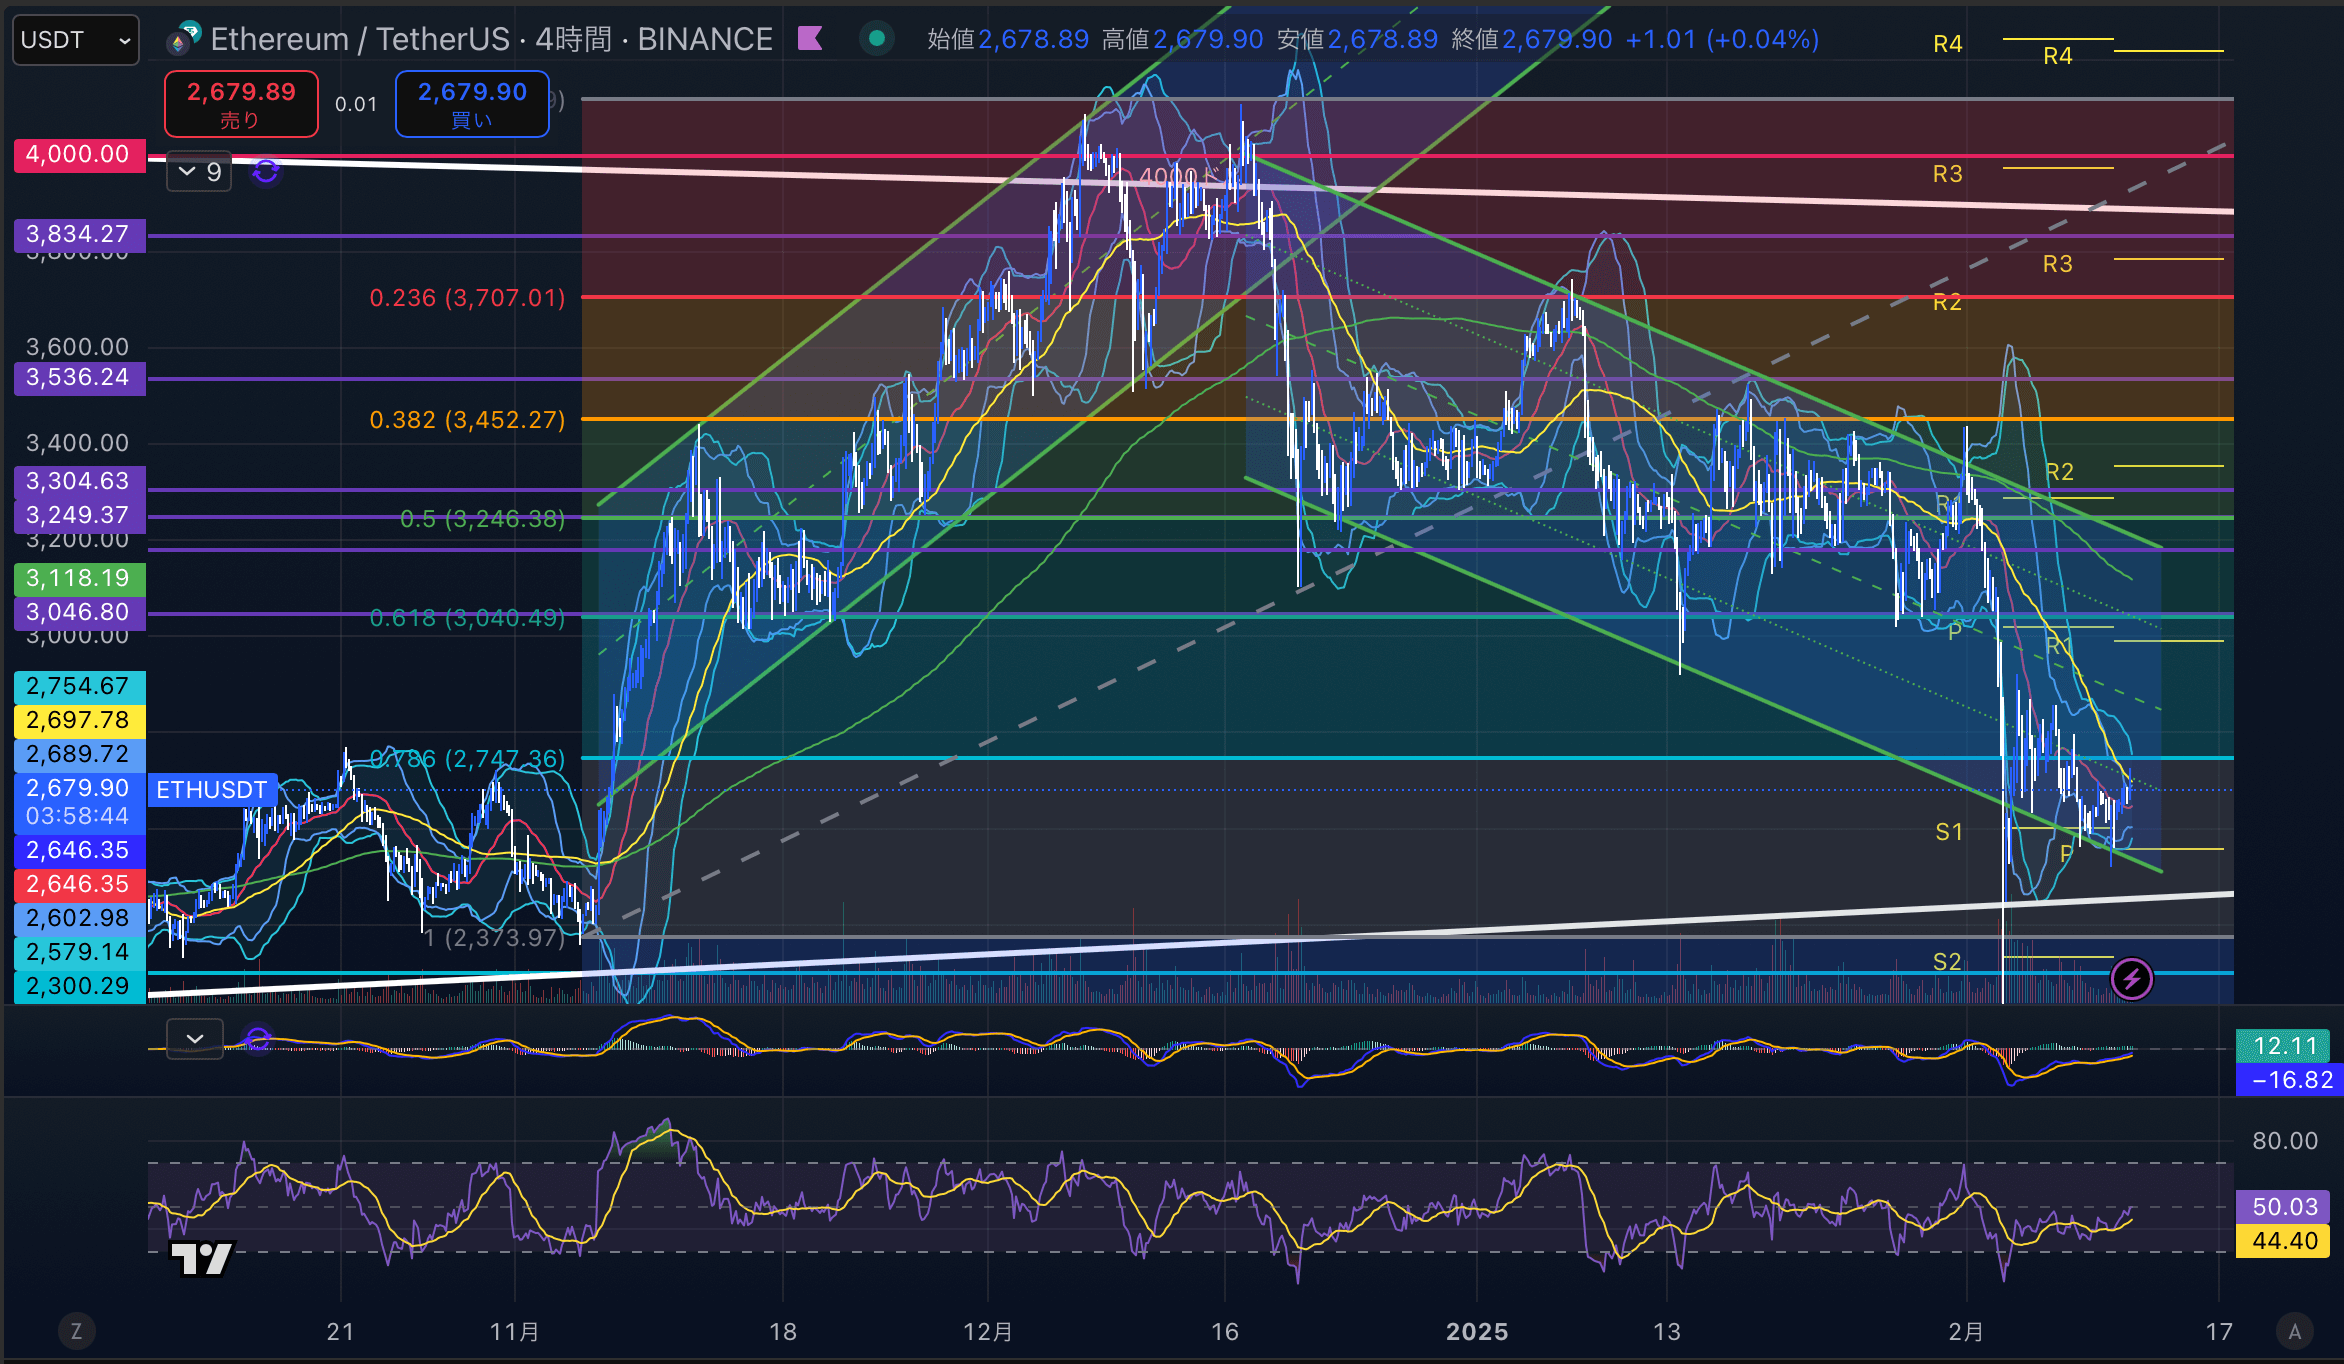Select the 3,304.63 price label
Screen dimensions: 2344x1364
79,482
